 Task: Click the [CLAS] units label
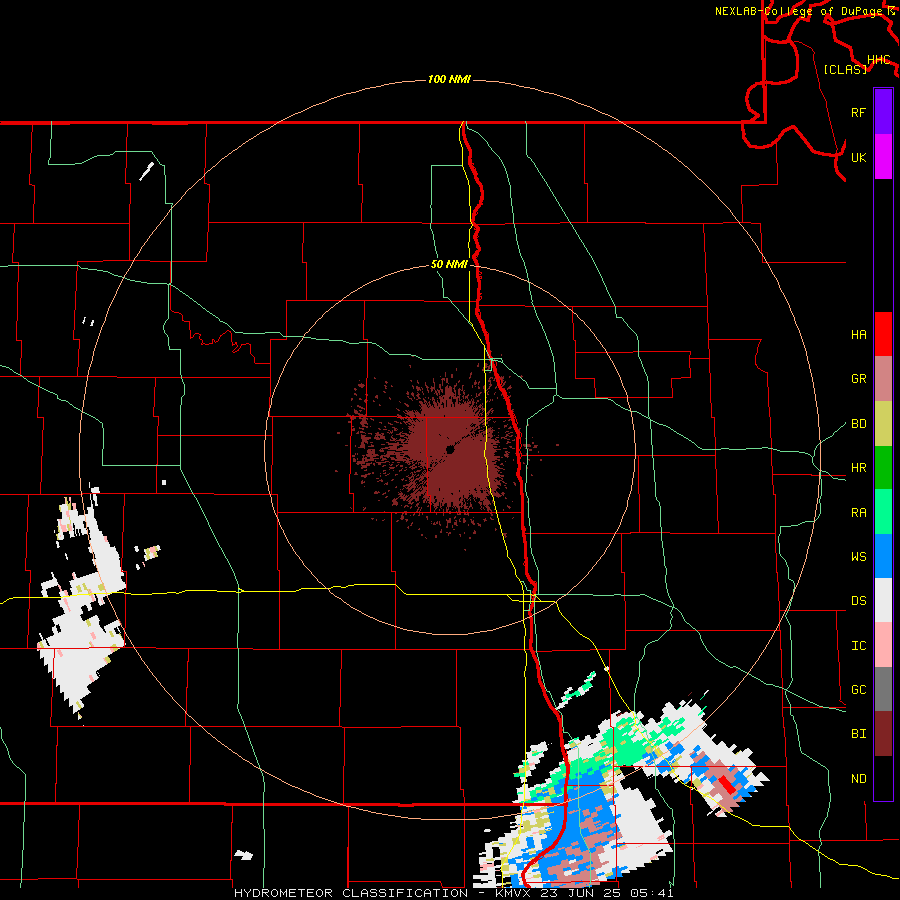pos(845,70)
